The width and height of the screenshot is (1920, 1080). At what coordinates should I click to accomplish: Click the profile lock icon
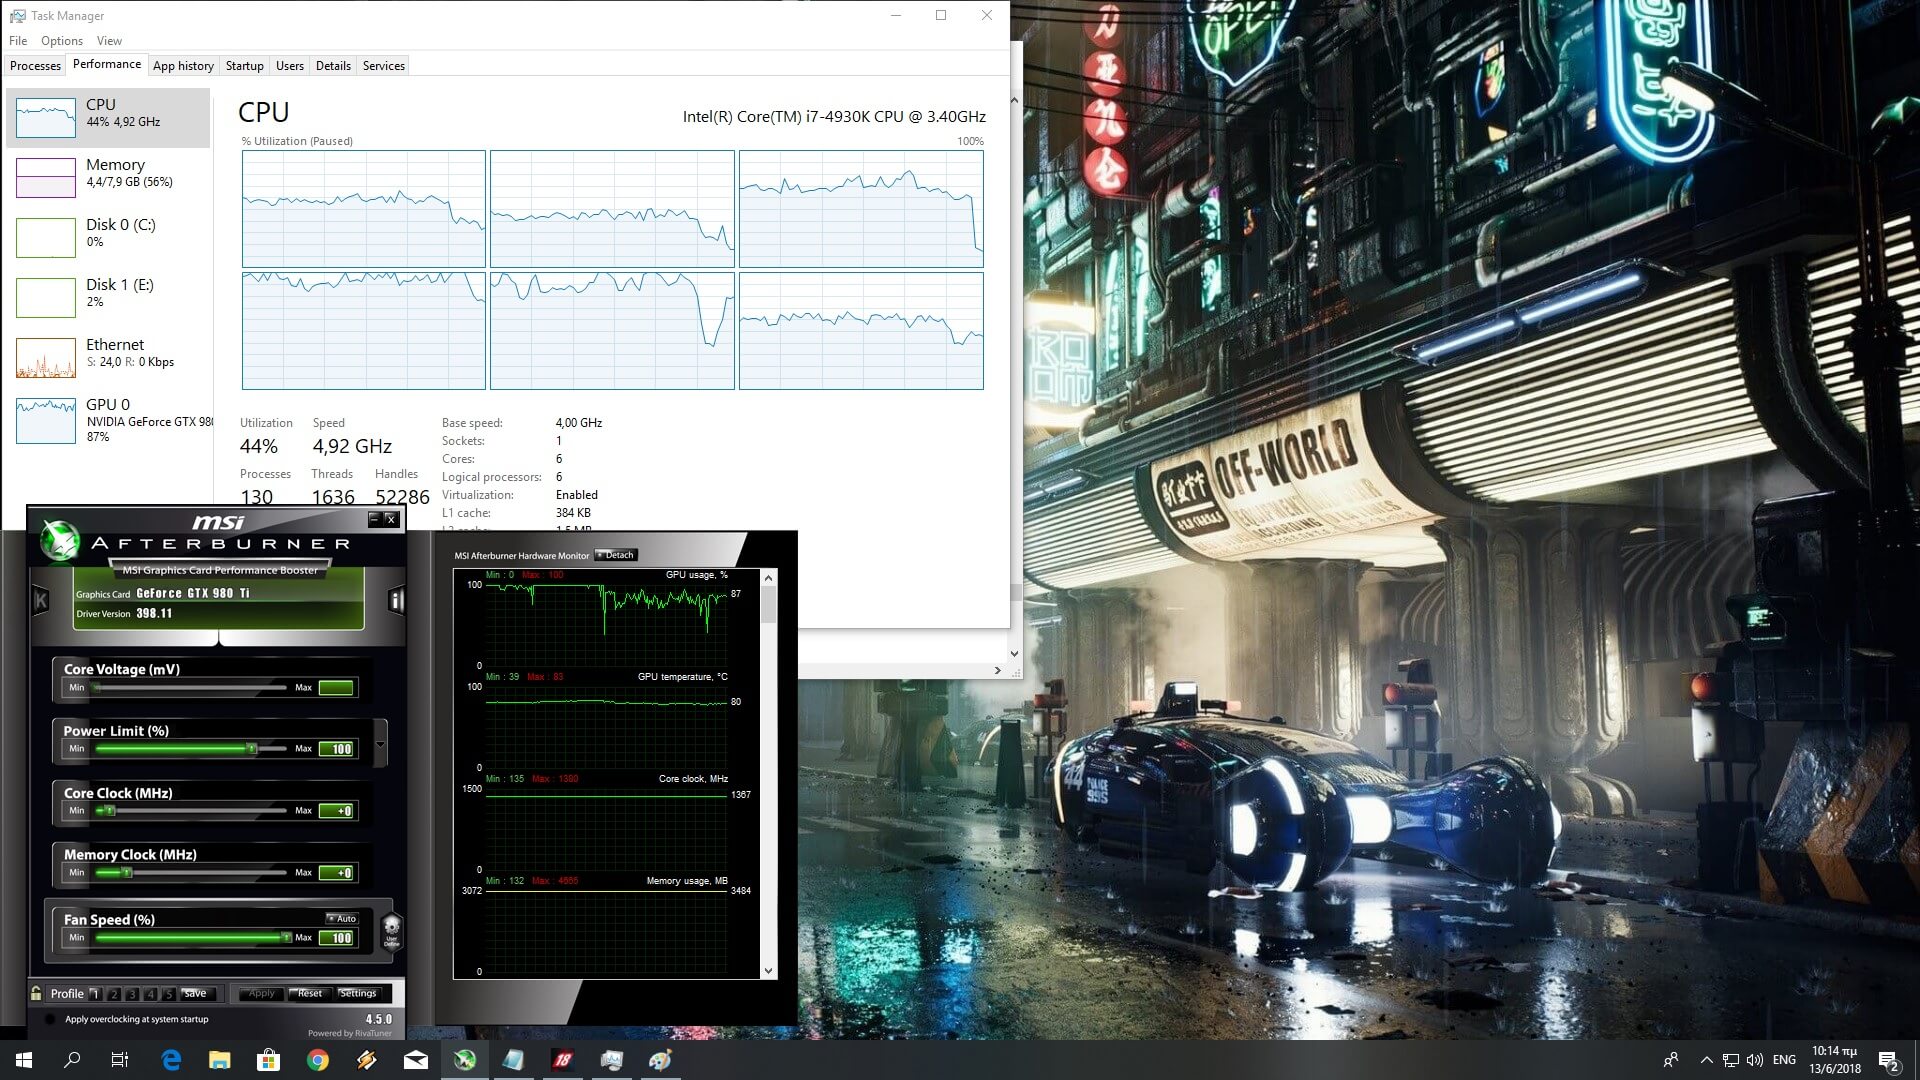click(x=37, y=993)
